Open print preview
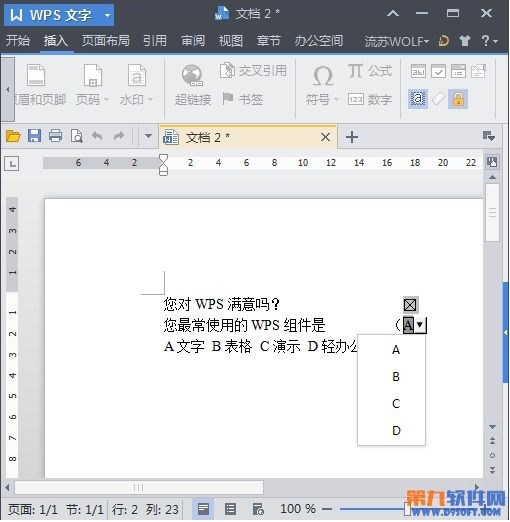Screen dimensions: 510x522 tap(76, 136)
